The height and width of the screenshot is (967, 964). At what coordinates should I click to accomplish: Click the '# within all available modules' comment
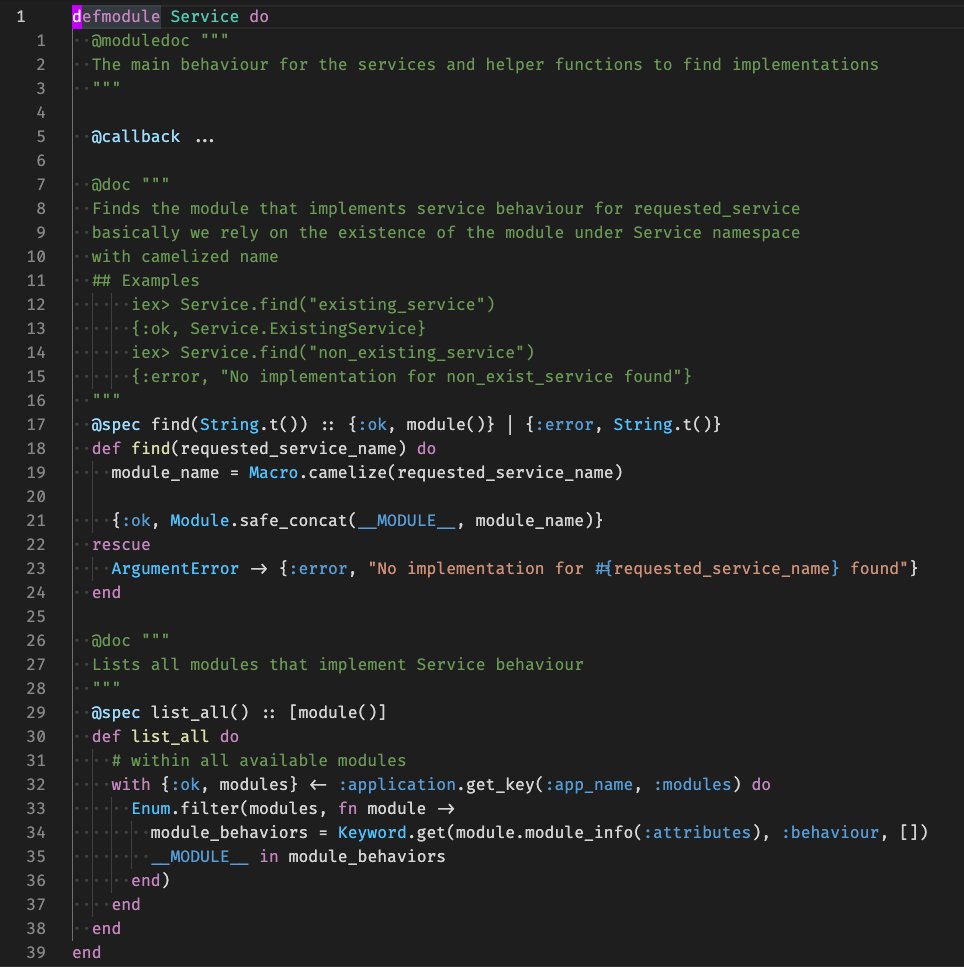(x=259, y=761)
